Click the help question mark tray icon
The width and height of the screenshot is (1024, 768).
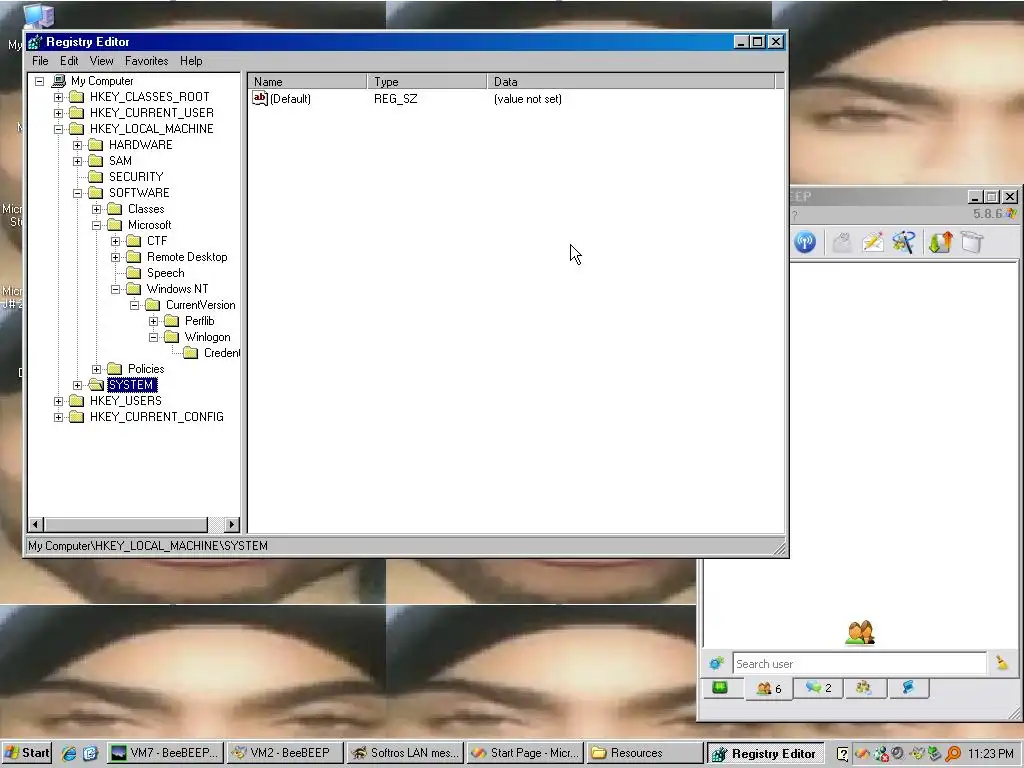(x=842, y=754)
